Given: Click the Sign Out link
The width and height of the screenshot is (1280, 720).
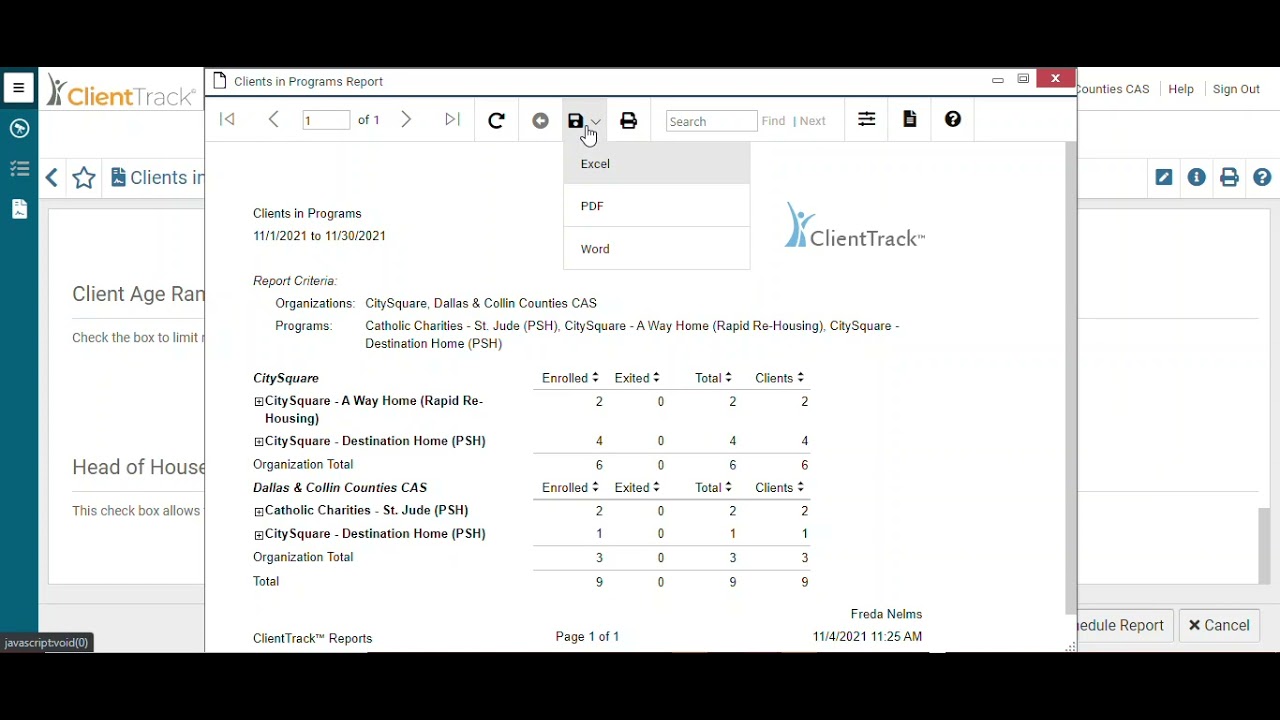Looking at the screenshot, I should click(1236, 88).
